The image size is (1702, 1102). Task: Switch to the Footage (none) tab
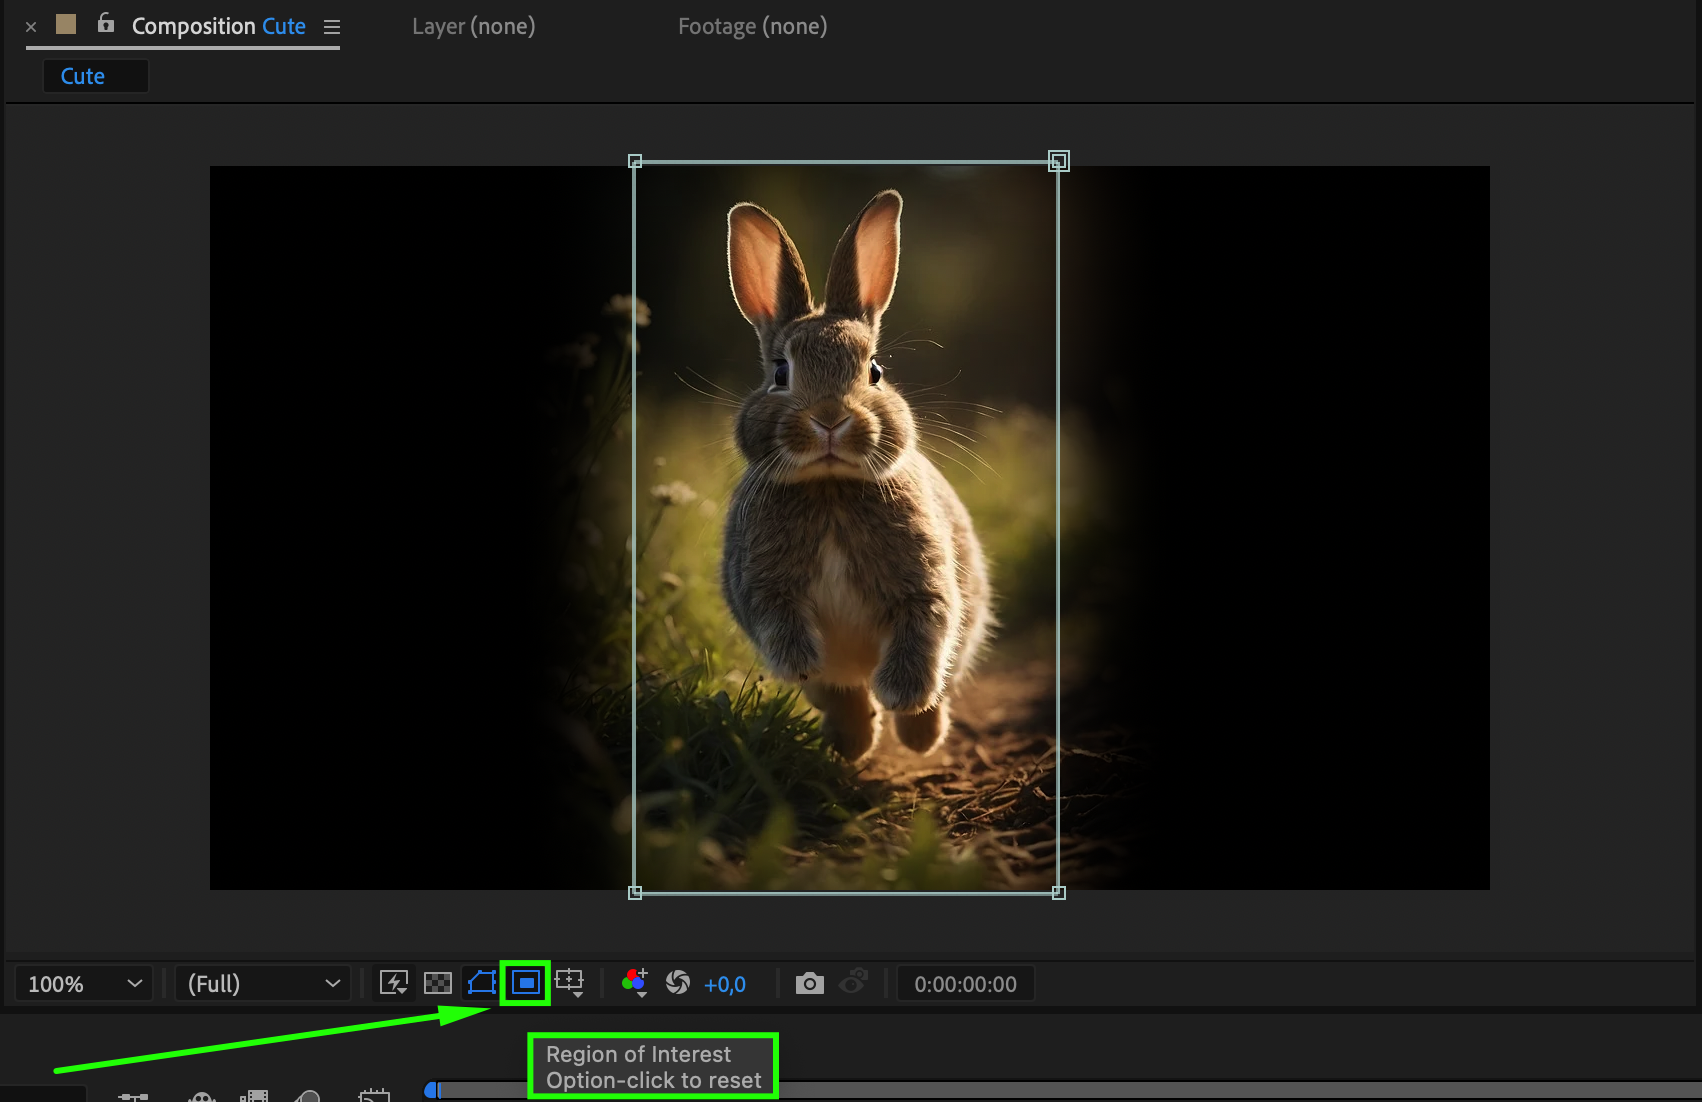pos(752,27)
